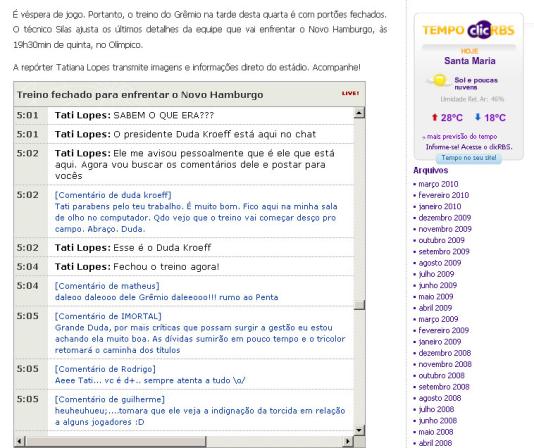Click the clicRBS logo in weather widget
534x448 pixels.
point(491,30)
